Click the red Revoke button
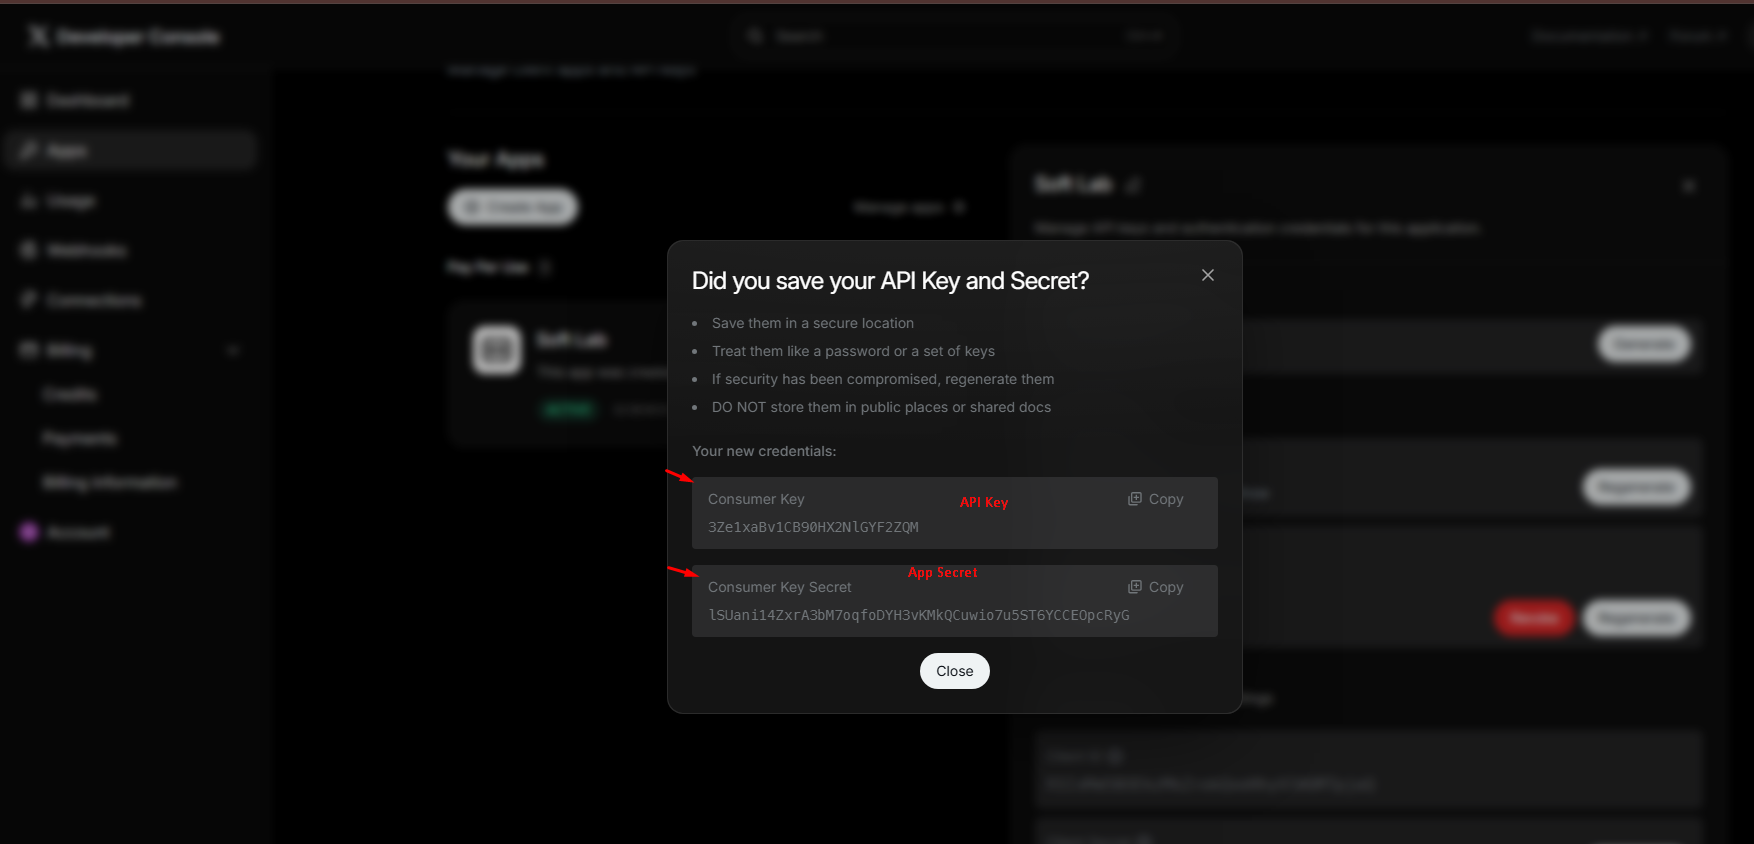1754x844 pixels. point(1534,618)
